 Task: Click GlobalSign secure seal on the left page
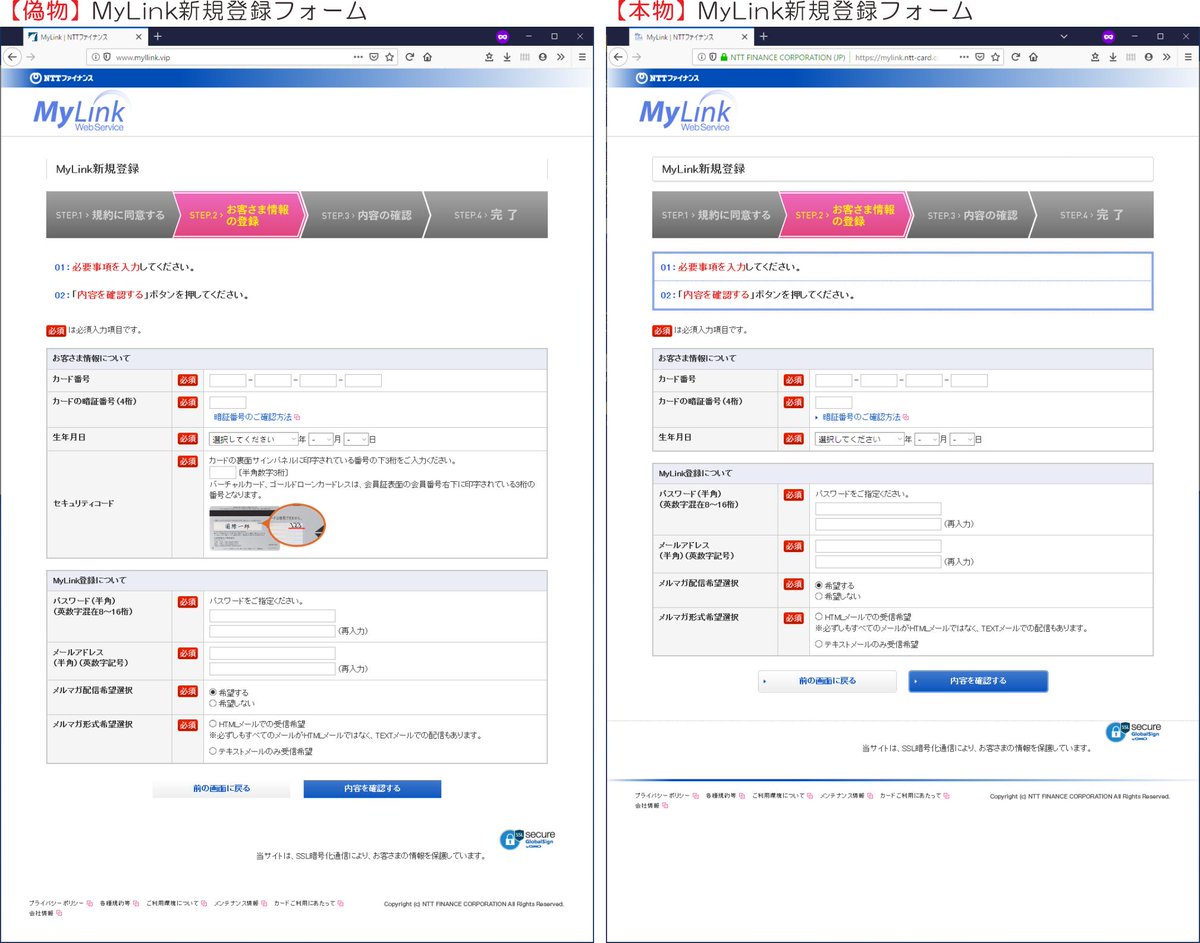coord(527,839)
